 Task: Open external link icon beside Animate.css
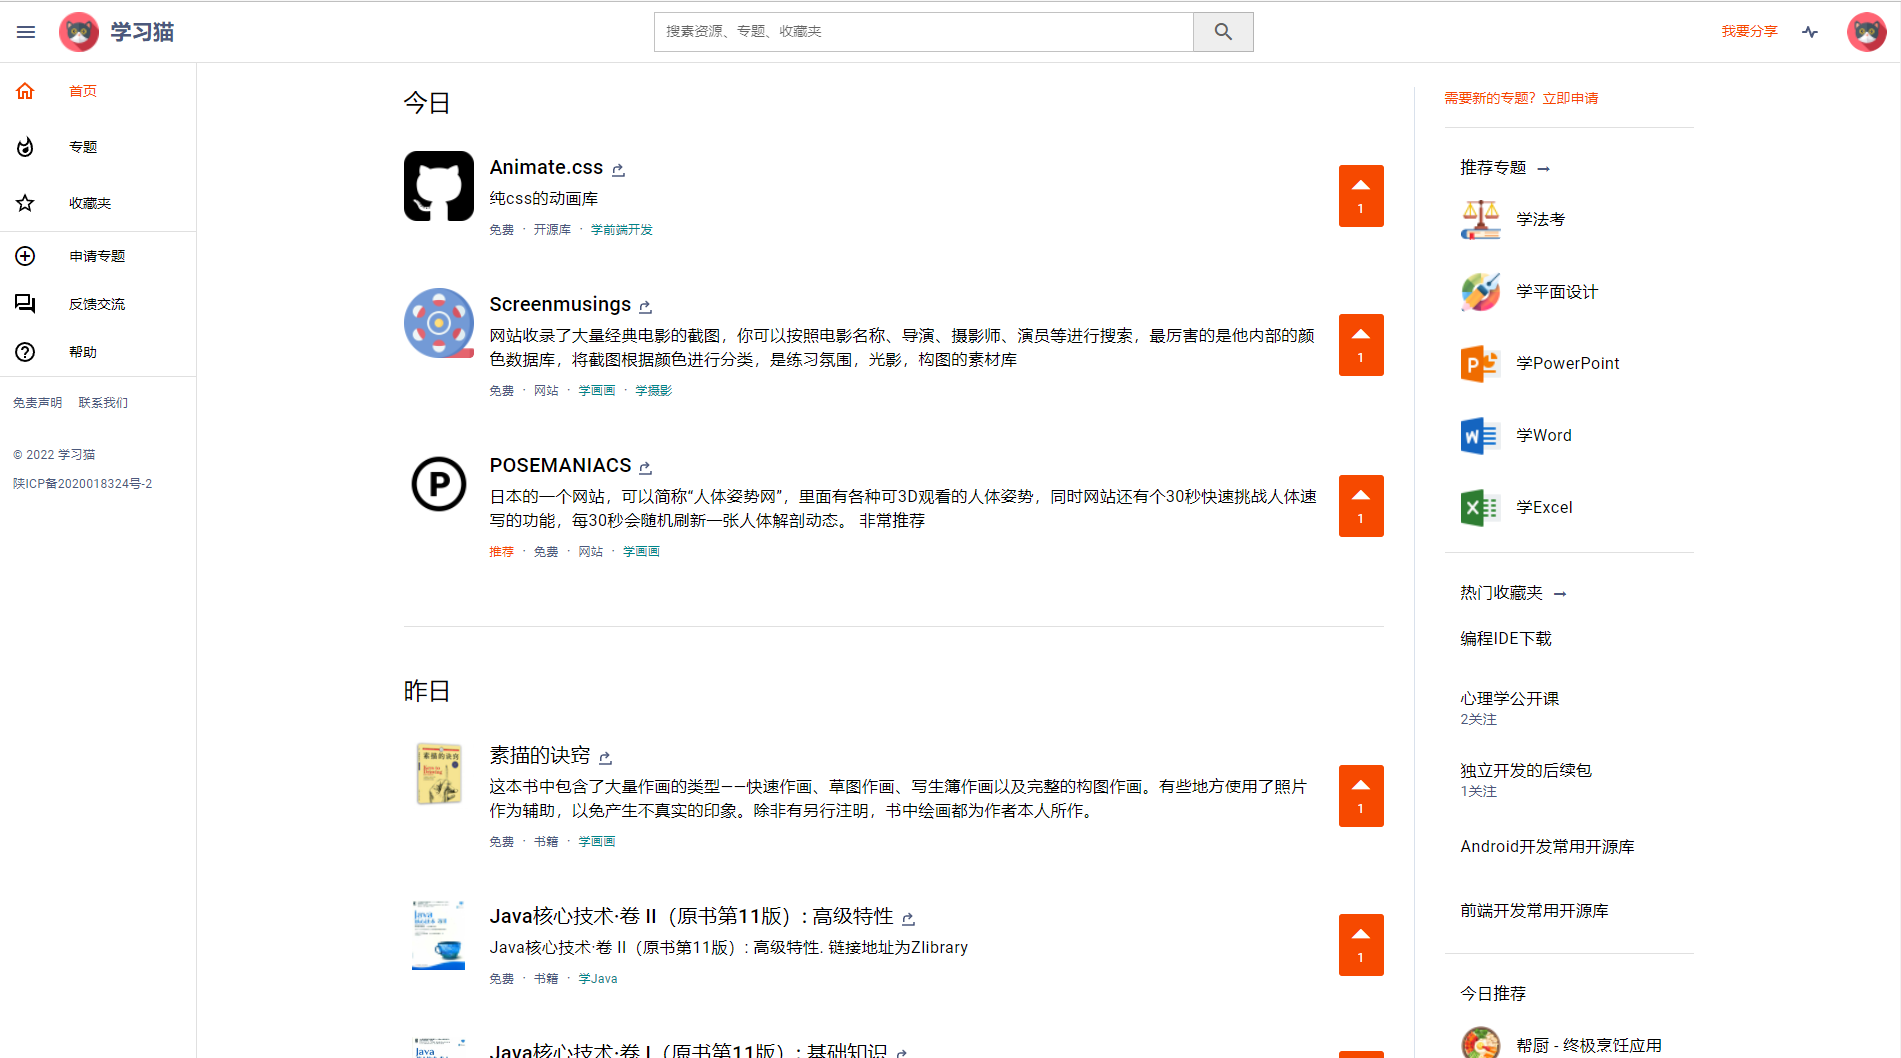618,170
